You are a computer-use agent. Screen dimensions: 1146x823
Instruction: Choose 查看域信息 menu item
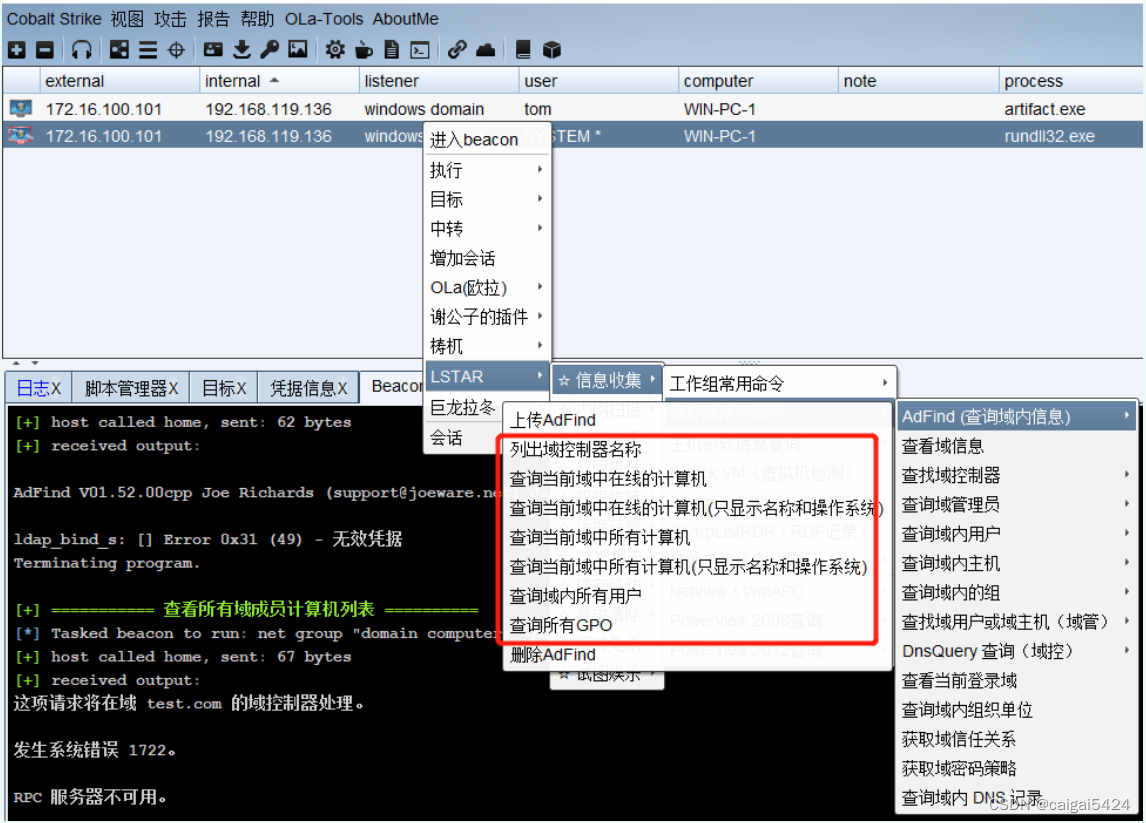point(1017,446)
